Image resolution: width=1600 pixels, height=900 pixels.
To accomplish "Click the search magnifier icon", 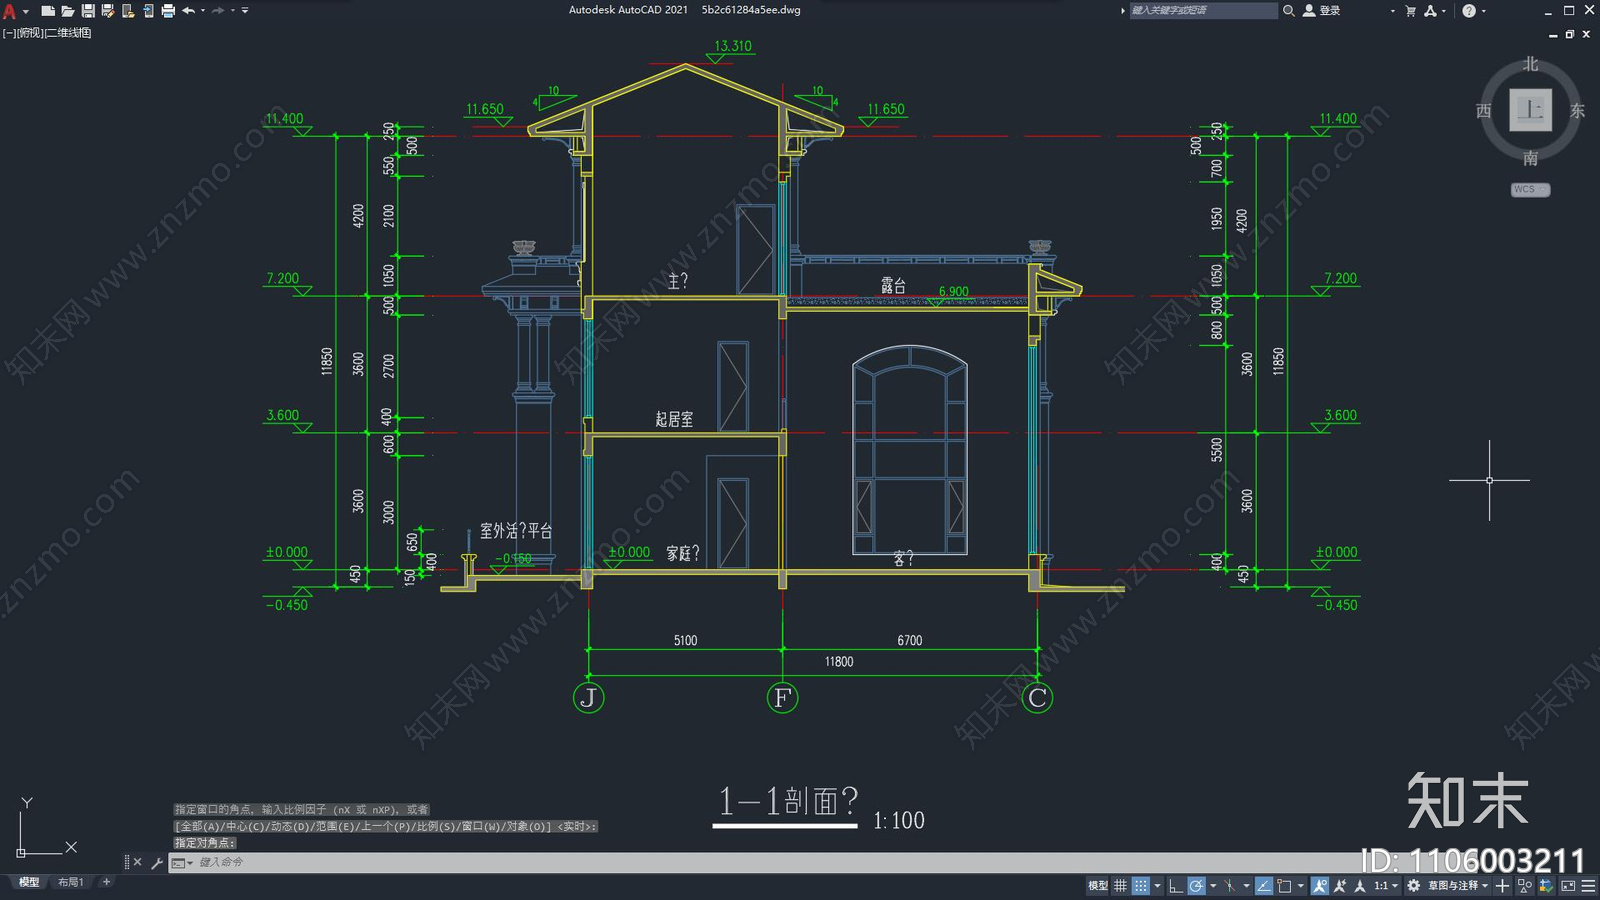I will tap(1289, 11).
